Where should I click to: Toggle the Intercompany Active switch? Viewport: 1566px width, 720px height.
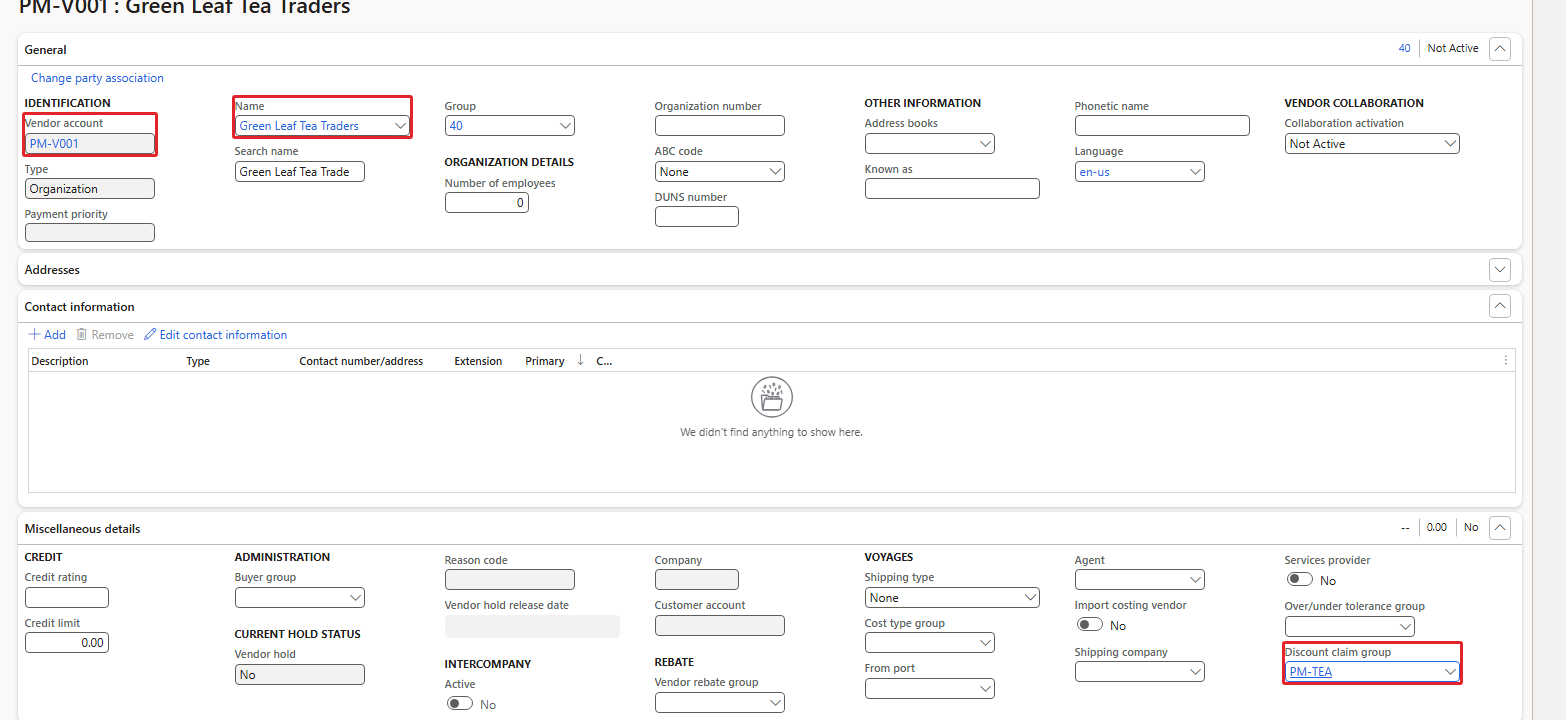(460, 704)
